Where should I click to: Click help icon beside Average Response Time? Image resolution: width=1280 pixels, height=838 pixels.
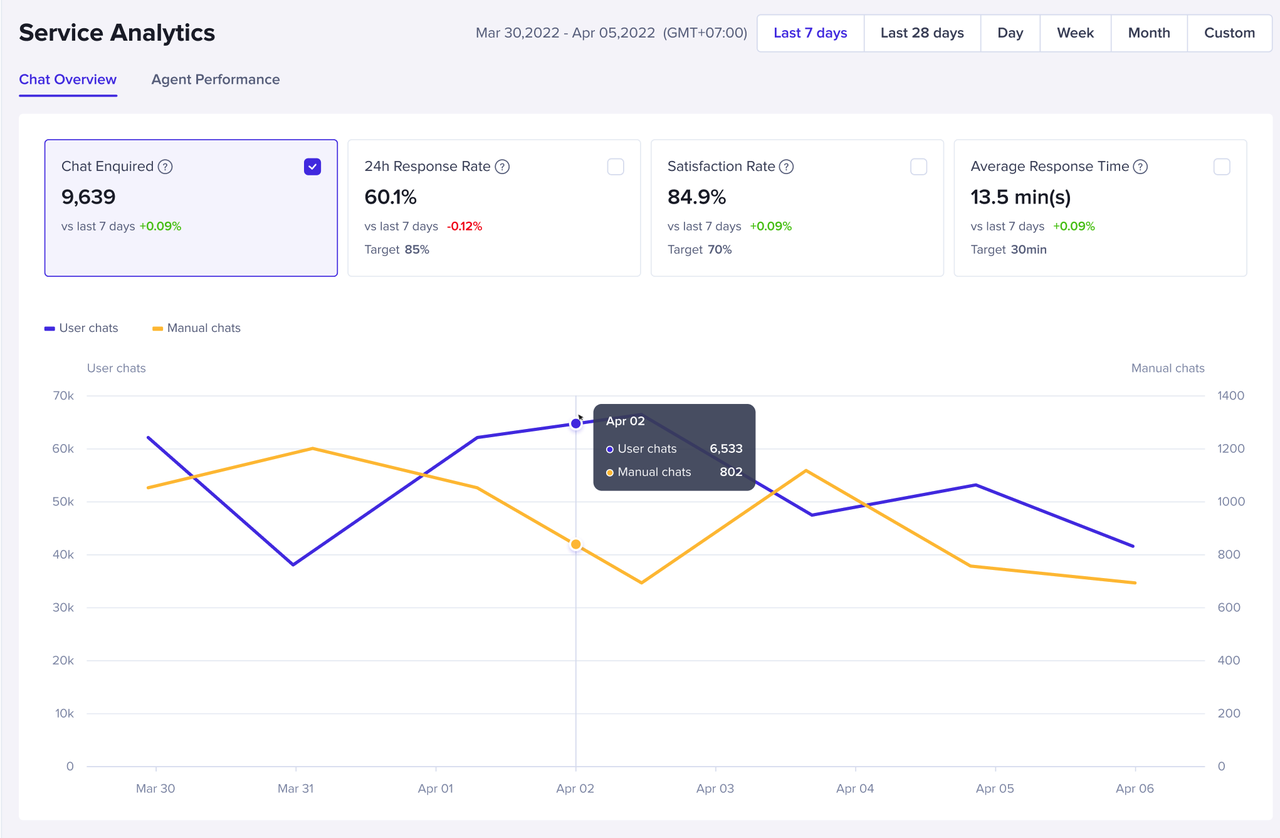(x=1140, y=167)
